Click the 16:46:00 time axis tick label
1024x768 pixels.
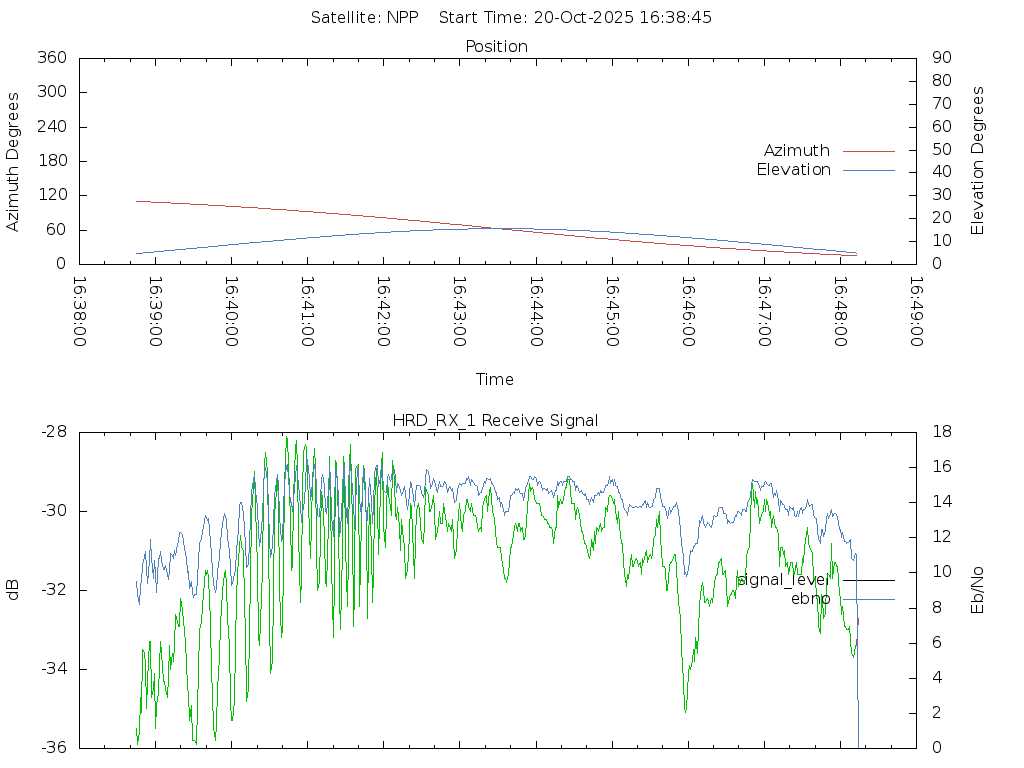[x=687, y=312]
